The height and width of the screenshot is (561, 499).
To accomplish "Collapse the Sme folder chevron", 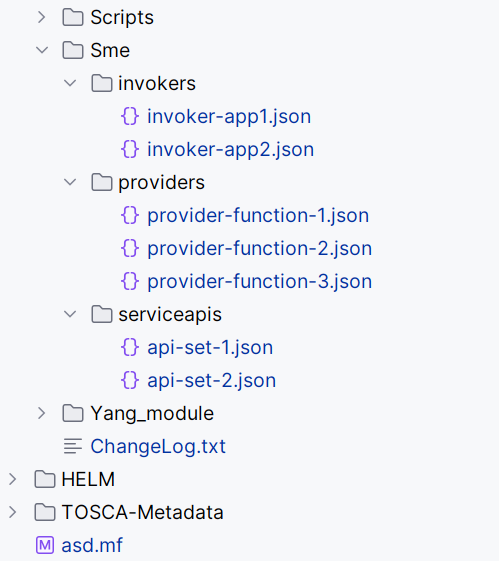I will 42,50.
